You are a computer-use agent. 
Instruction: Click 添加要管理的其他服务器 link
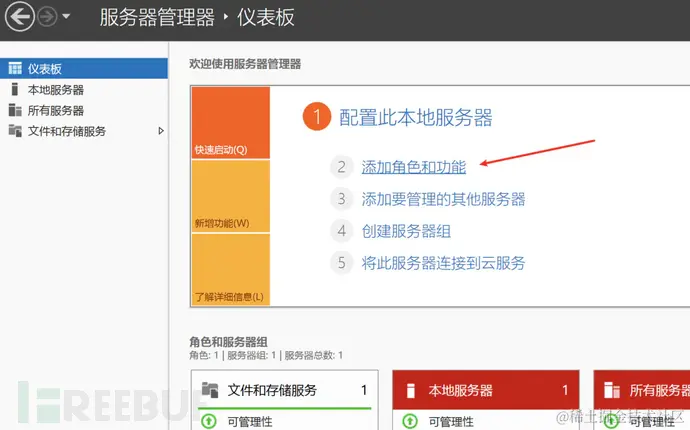coord(444,199)
